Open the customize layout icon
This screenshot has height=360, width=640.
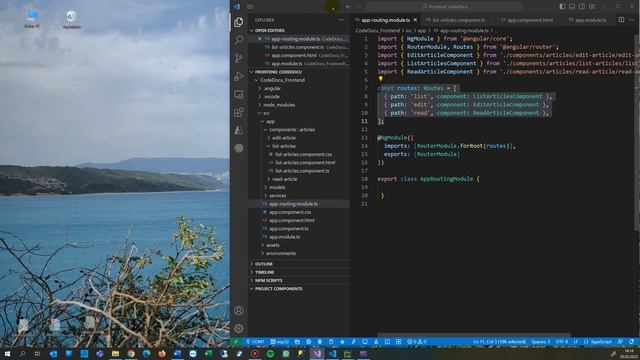(x=591, y=7)
